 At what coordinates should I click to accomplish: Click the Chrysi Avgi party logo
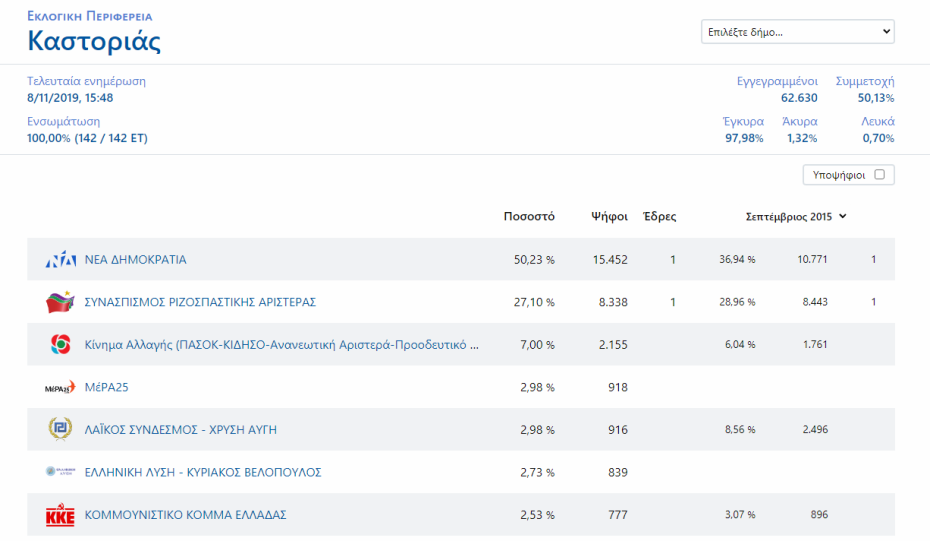pos(60,429)
